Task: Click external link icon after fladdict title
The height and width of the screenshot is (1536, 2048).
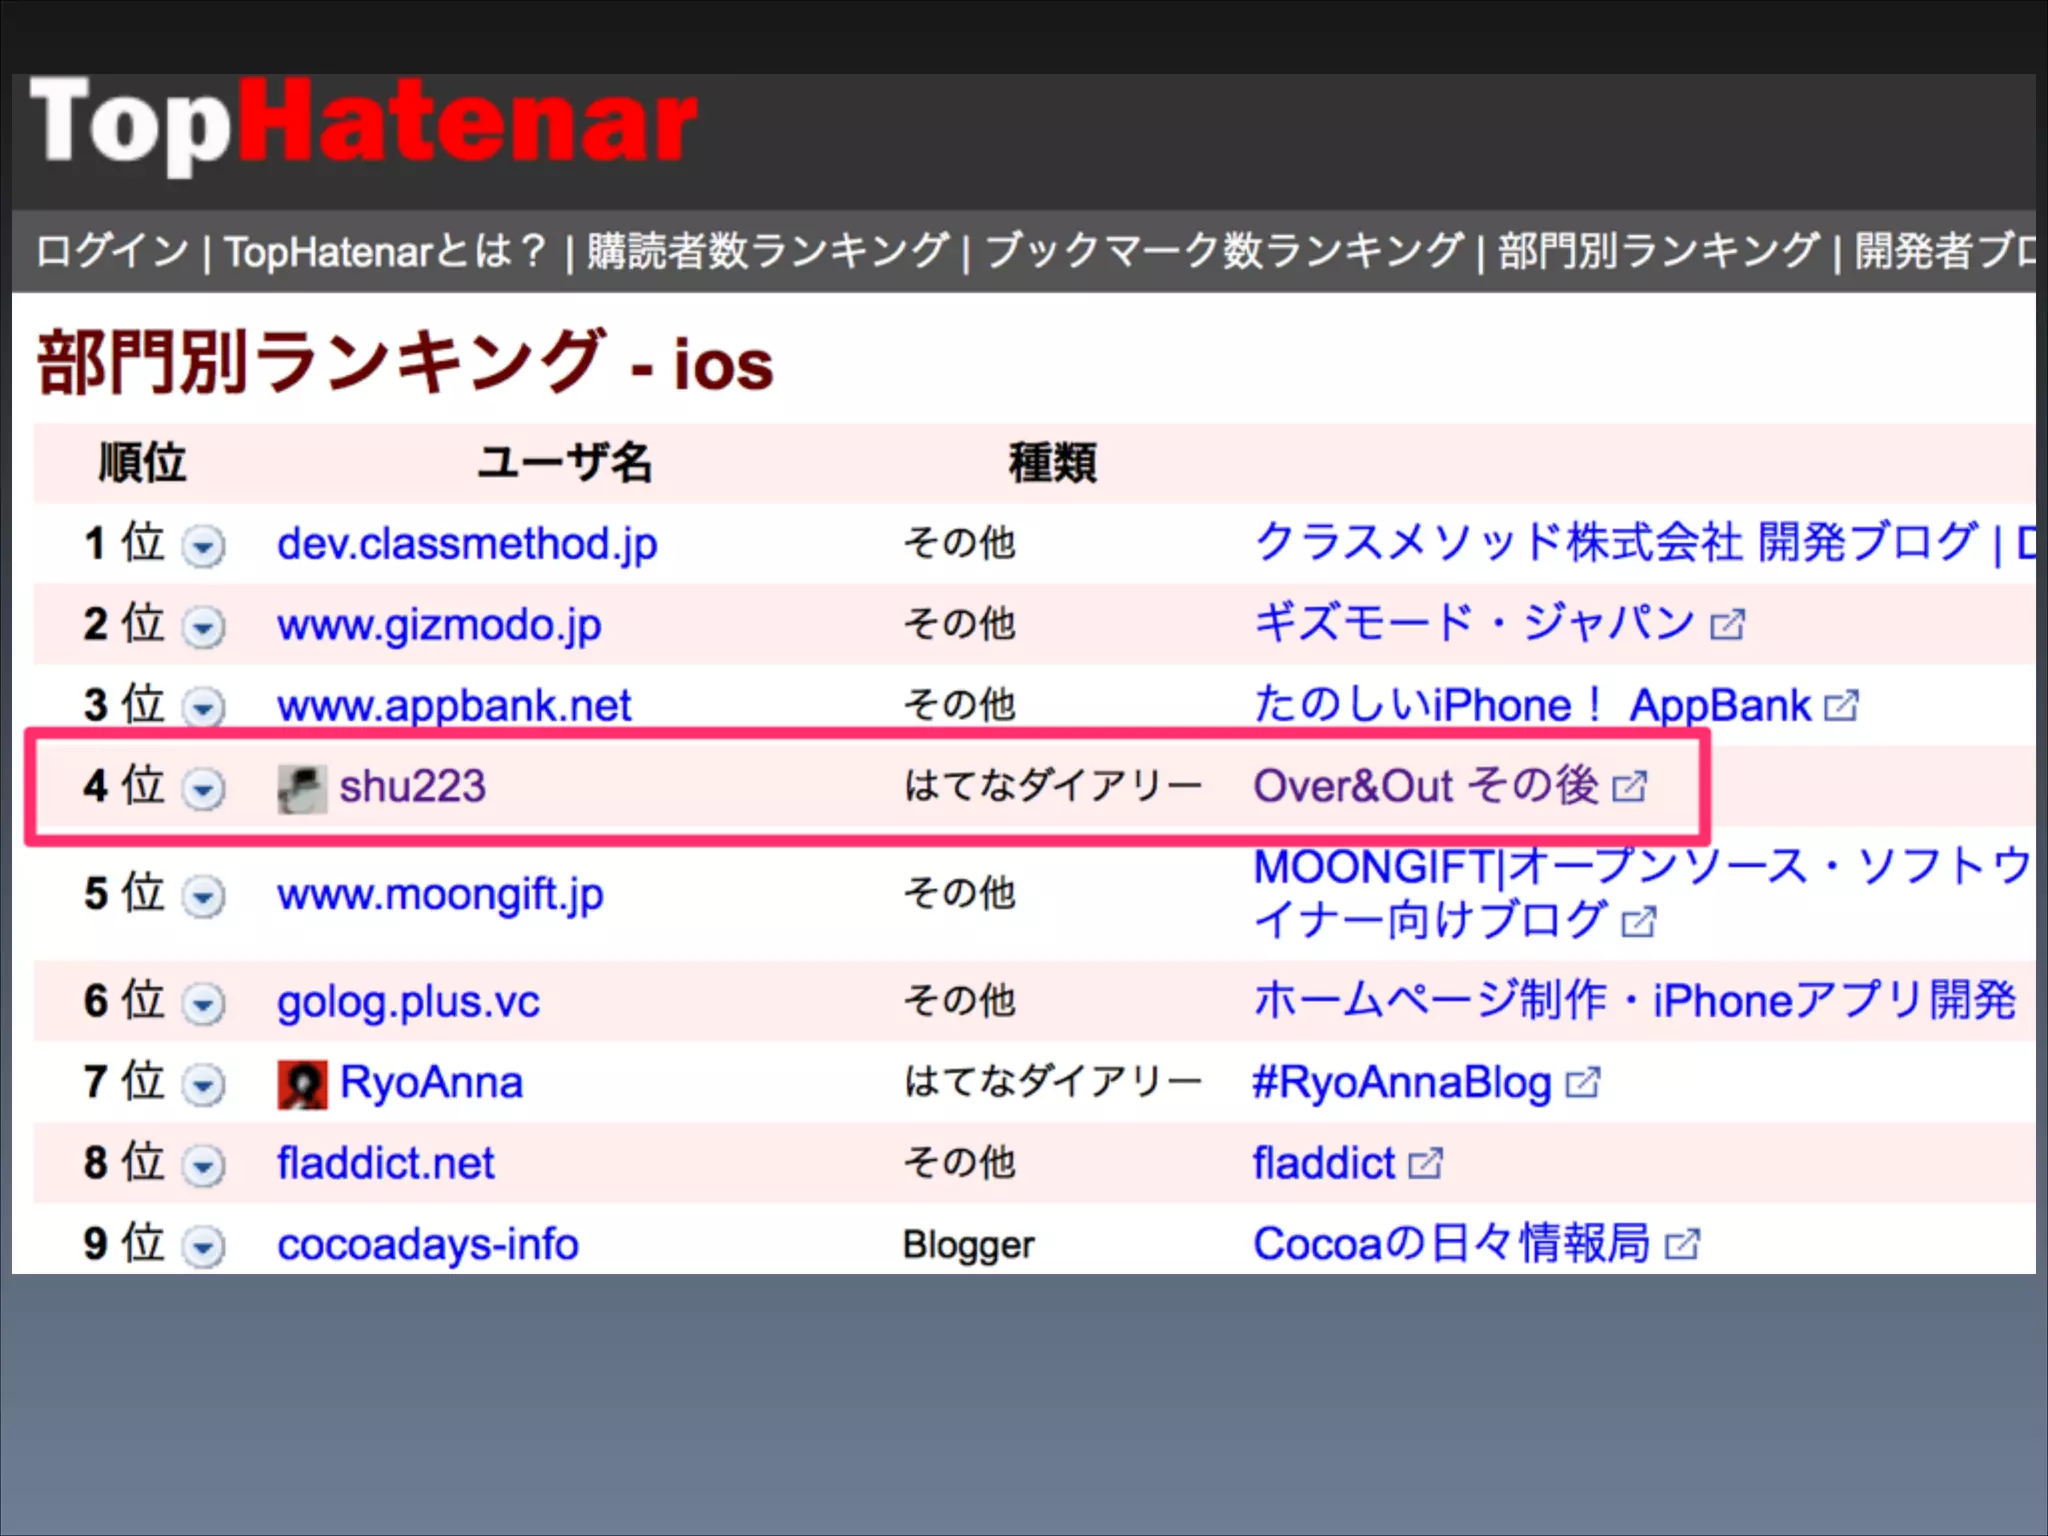Action: pyautogui.click(x=1425, y=1164)
